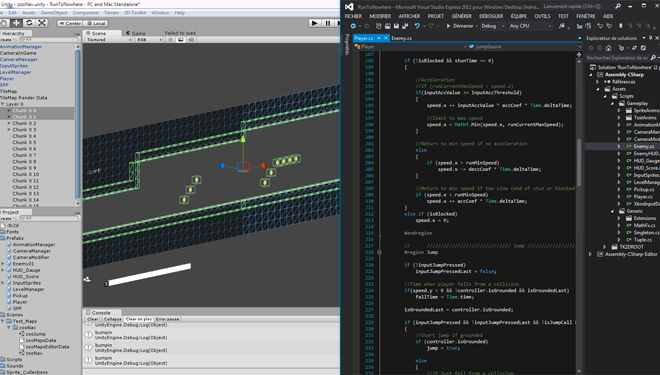The height and width of the screenshot is (375, 660).
Task: Click the Démarrer start button
Action: click(460, 26)
